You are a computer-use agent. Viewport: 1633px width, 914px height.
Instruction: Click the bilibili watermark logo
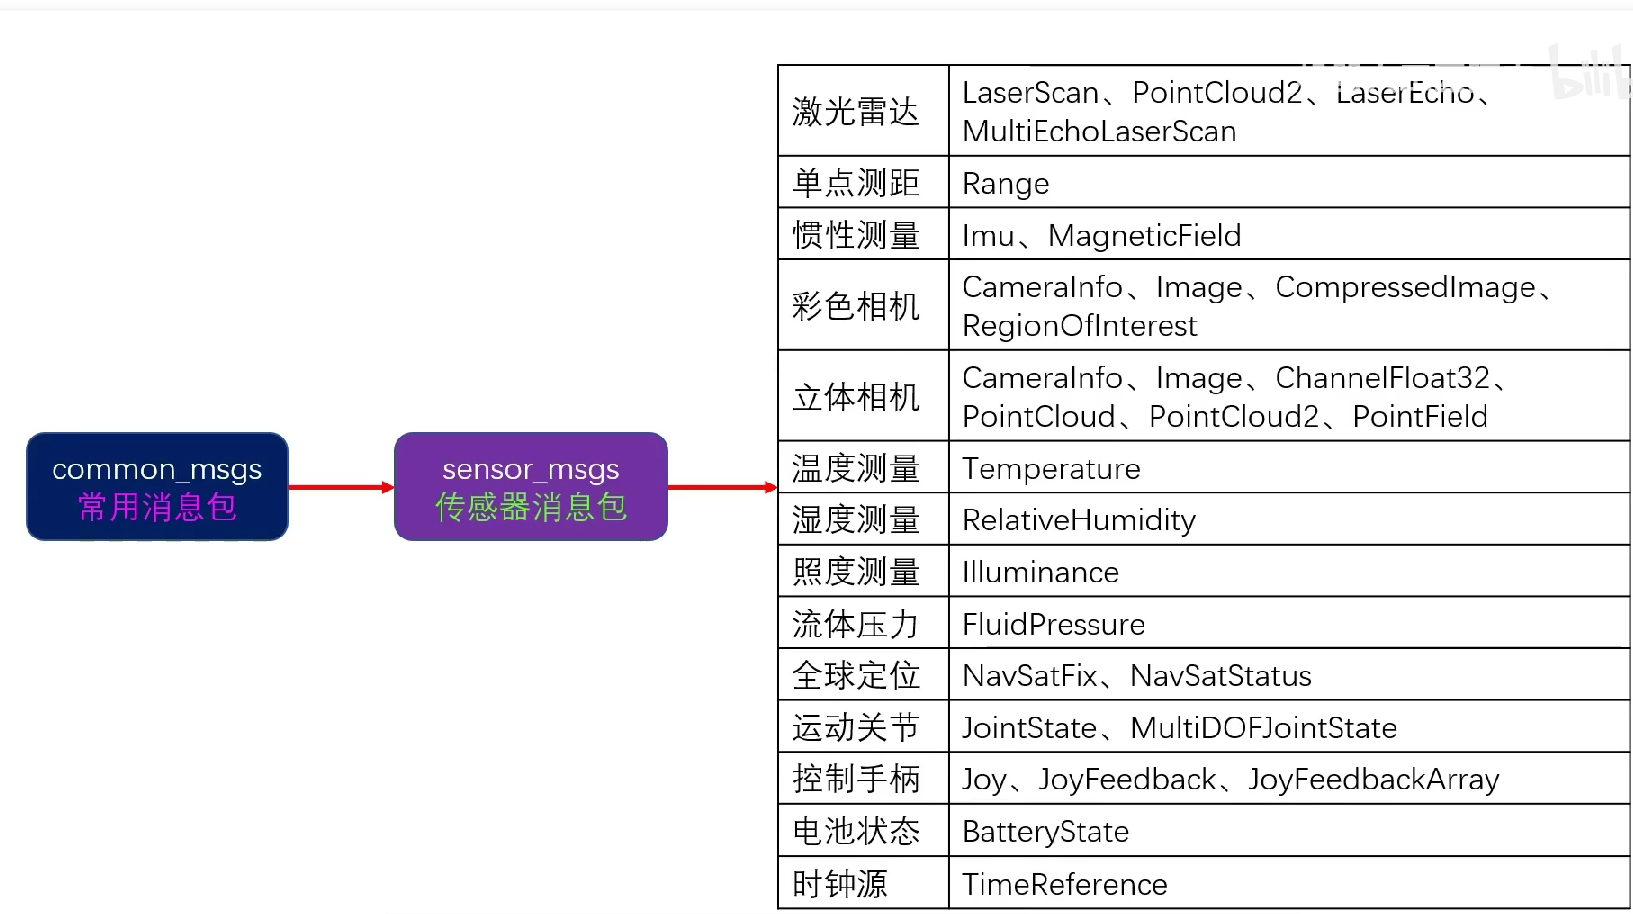coord(1590,74)
